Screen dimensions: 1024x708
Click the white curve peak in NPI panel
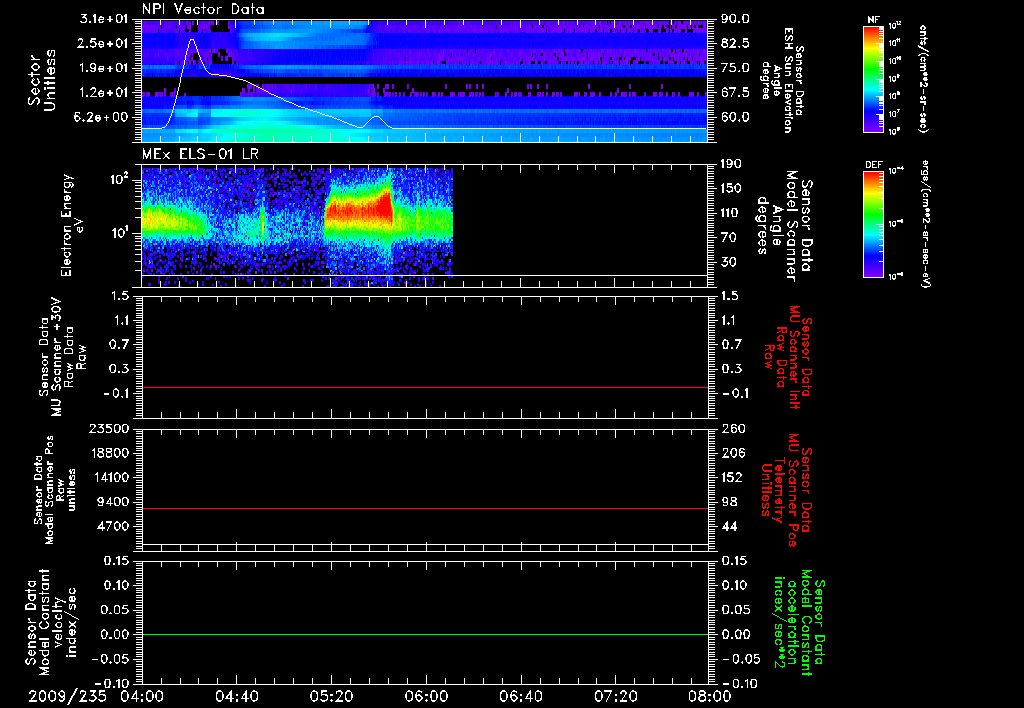click(x=192, y=40)
